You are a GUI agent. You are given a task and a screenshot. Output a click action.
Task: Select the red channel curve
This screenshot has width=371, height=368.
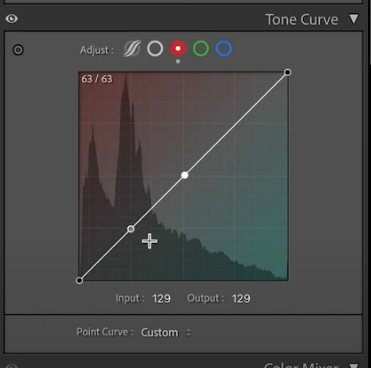[x=178, y=49]
